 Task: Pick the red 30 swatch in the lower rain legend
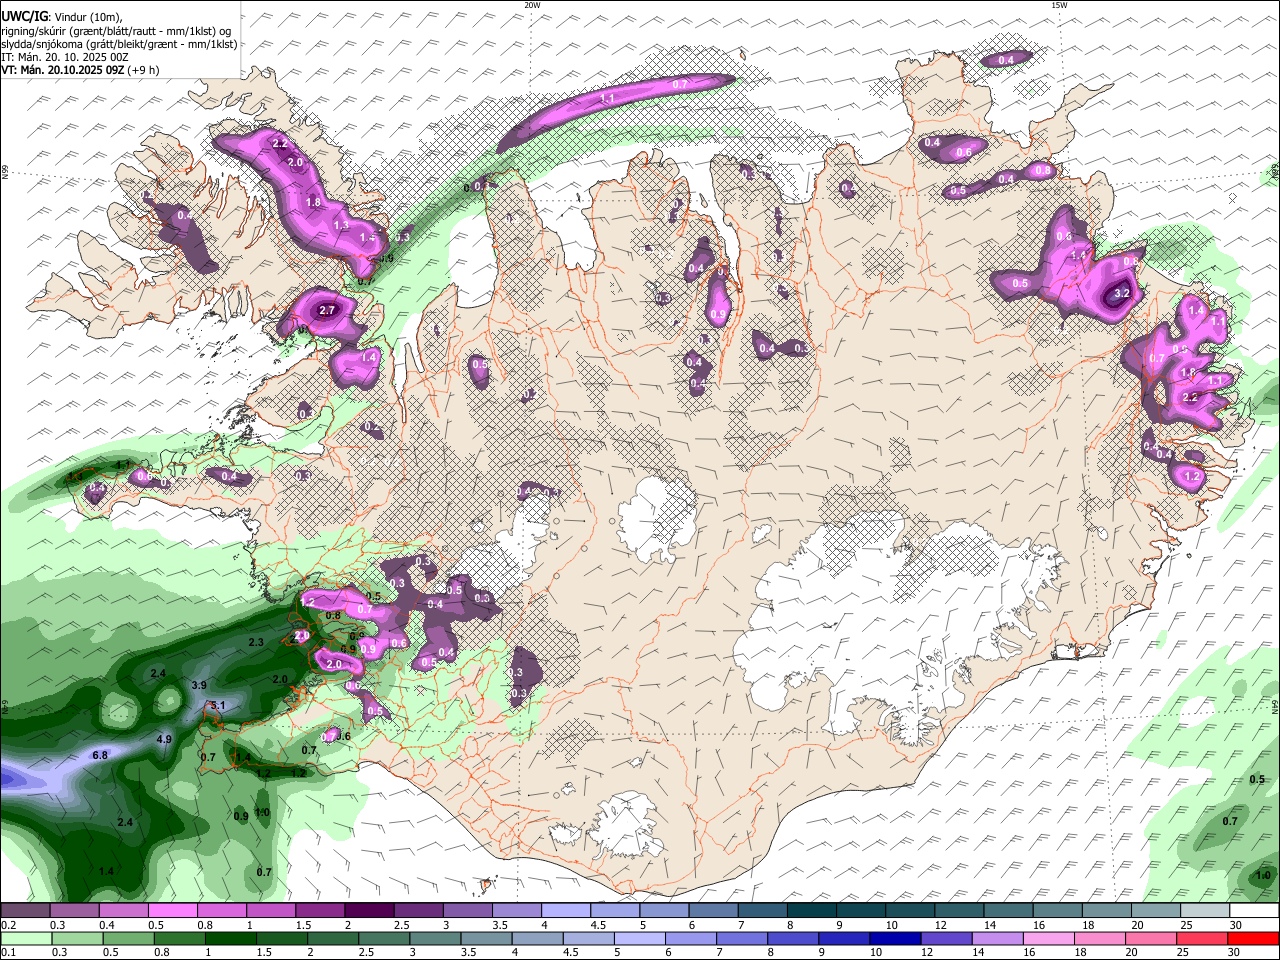point(1254,938)
